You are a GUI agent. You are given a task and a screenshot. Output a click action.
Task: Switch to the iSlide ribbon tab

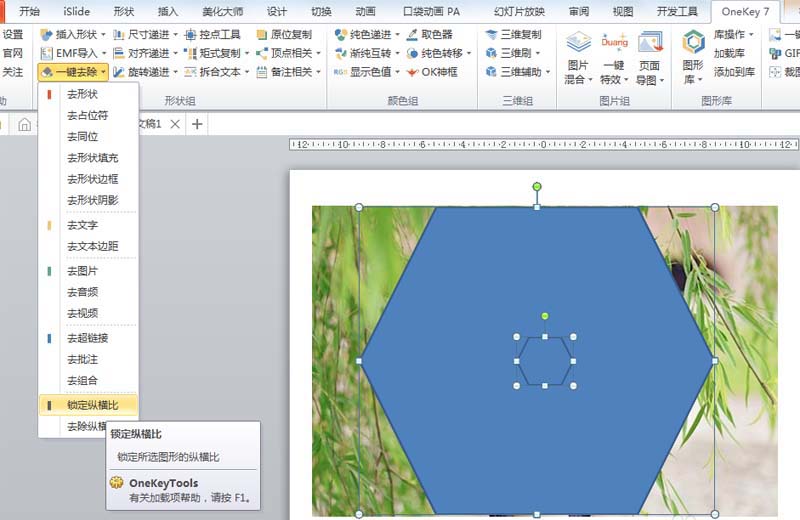pos(77,11)
